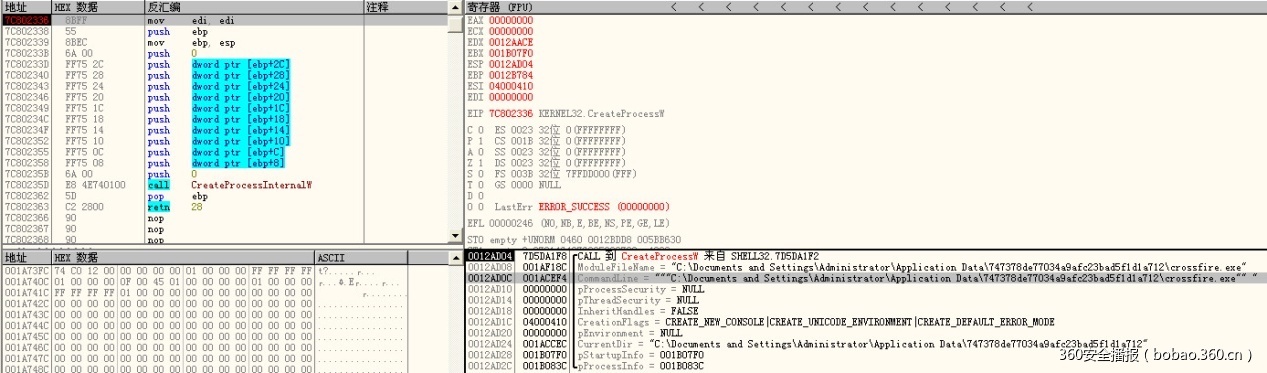
Task: Select the pStartupInfo = 001B07F0 stack row
Action: pyautogui.click(x=866, y=355)
